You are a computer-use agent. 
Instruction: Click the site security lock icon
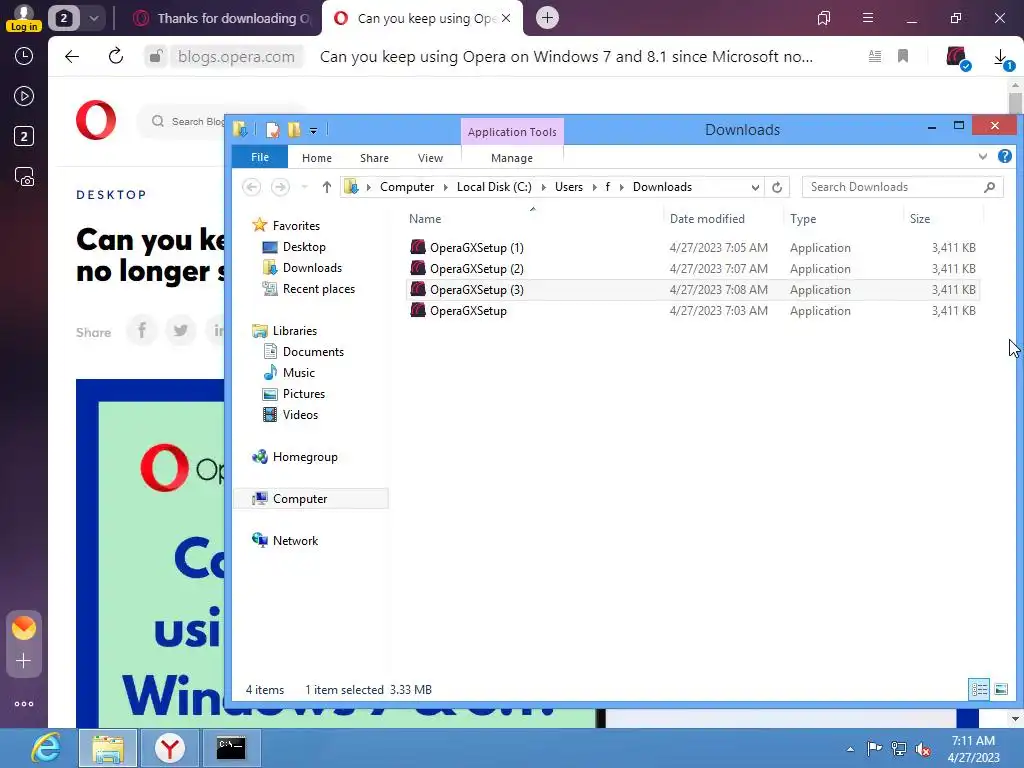point(155,57)
